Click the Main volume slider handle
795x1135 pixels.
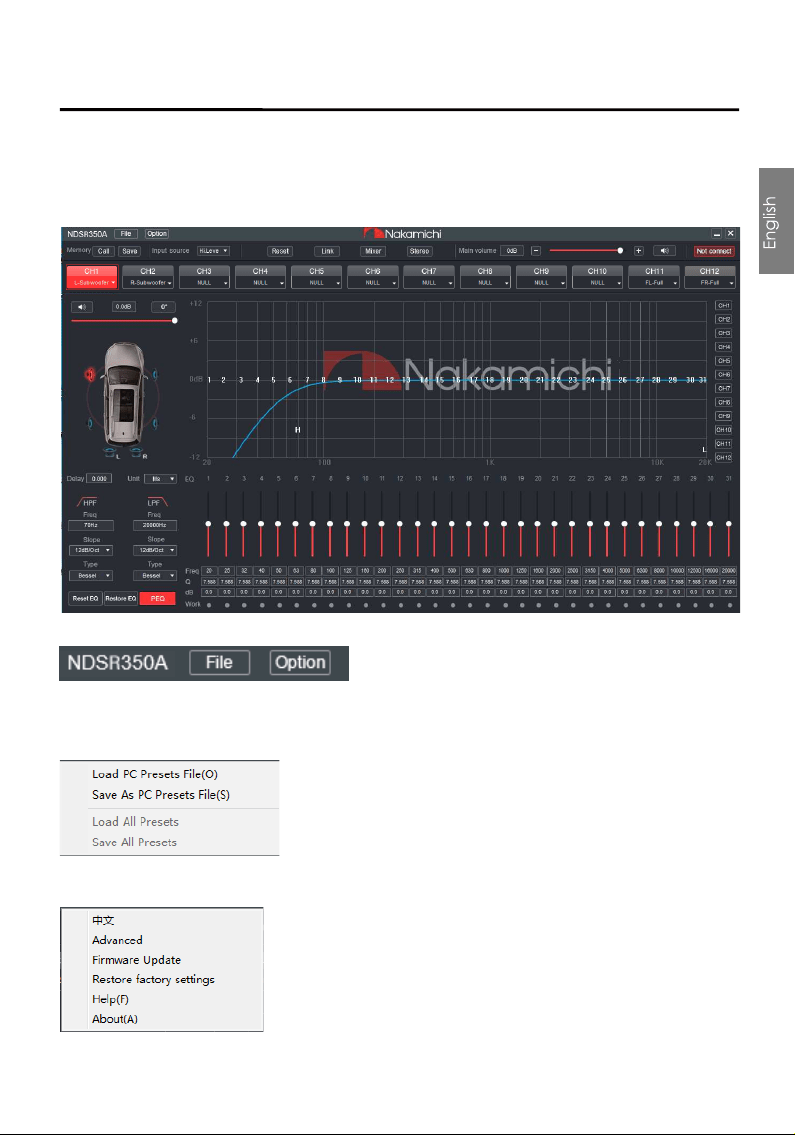coord(620,250)
